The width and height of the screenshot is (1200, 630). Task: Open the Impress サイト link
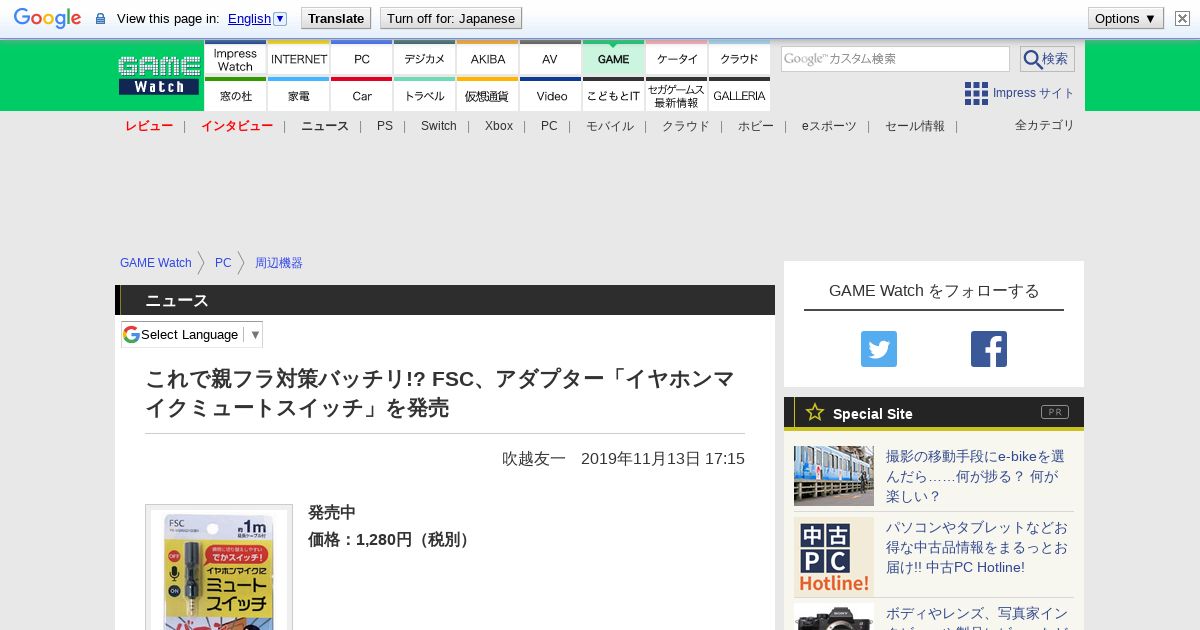[1033, 93]
